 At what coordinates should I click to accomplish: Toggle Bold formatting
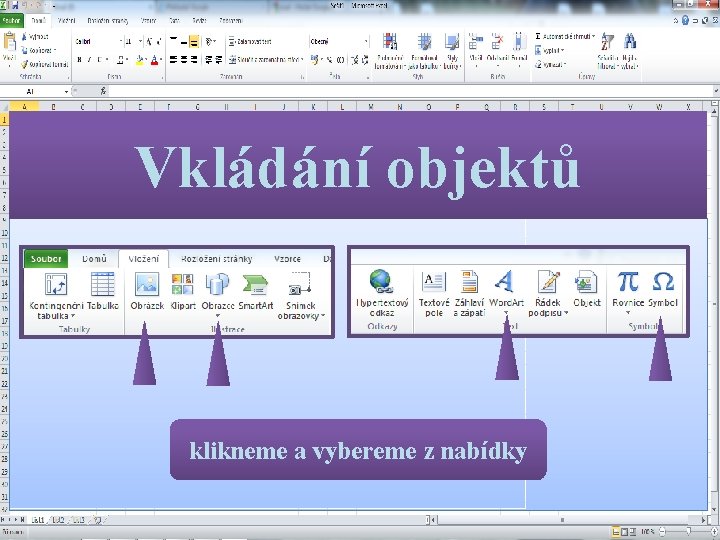79,60
